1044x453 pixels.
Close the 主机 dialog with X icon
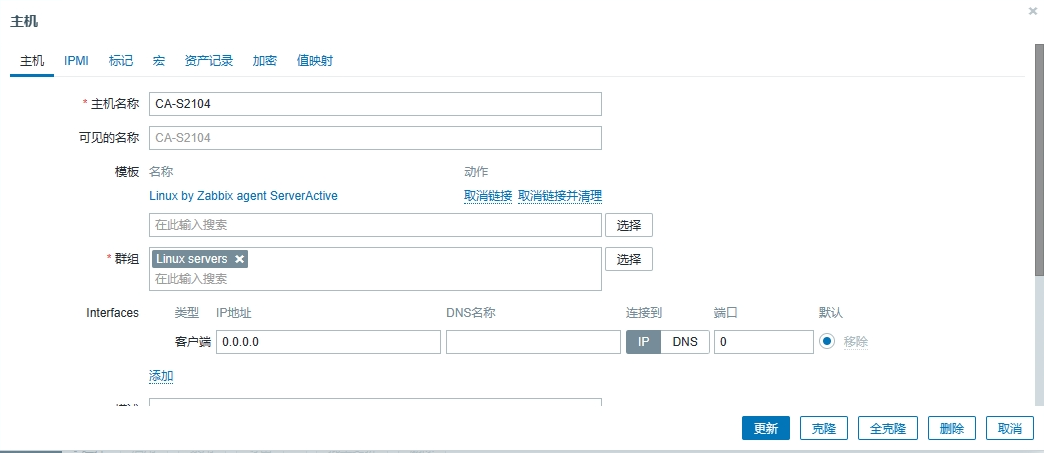tap(1032, 11)
